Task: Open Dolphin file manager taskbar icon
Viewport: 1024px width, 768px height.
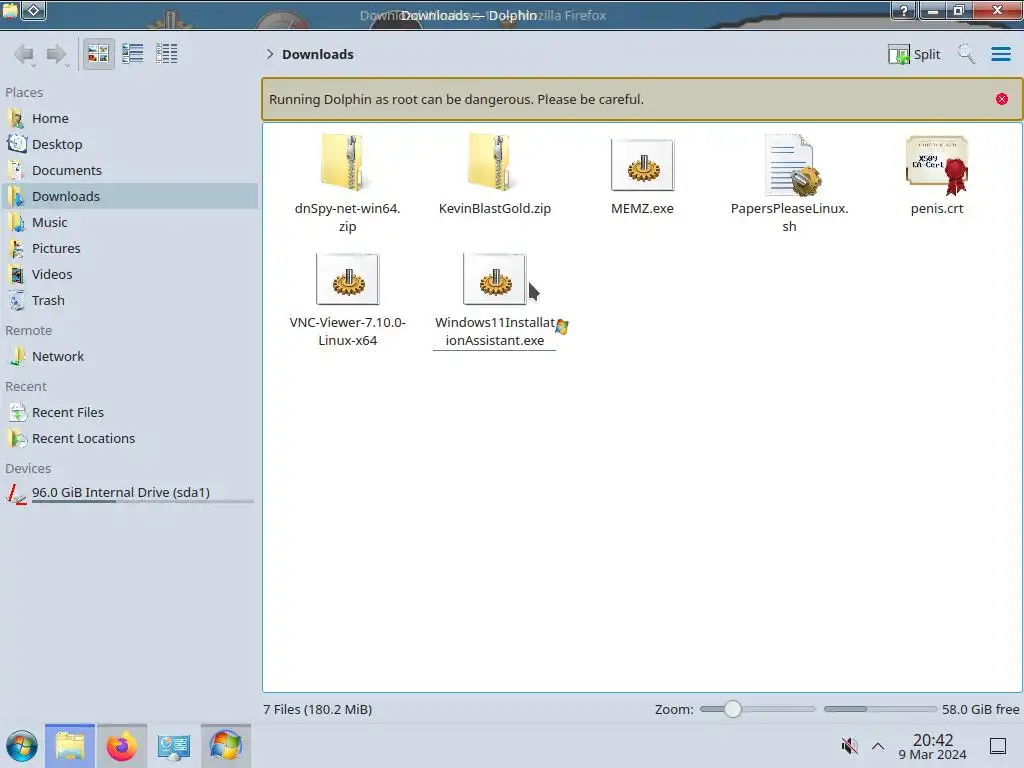Action: point(70,746)
